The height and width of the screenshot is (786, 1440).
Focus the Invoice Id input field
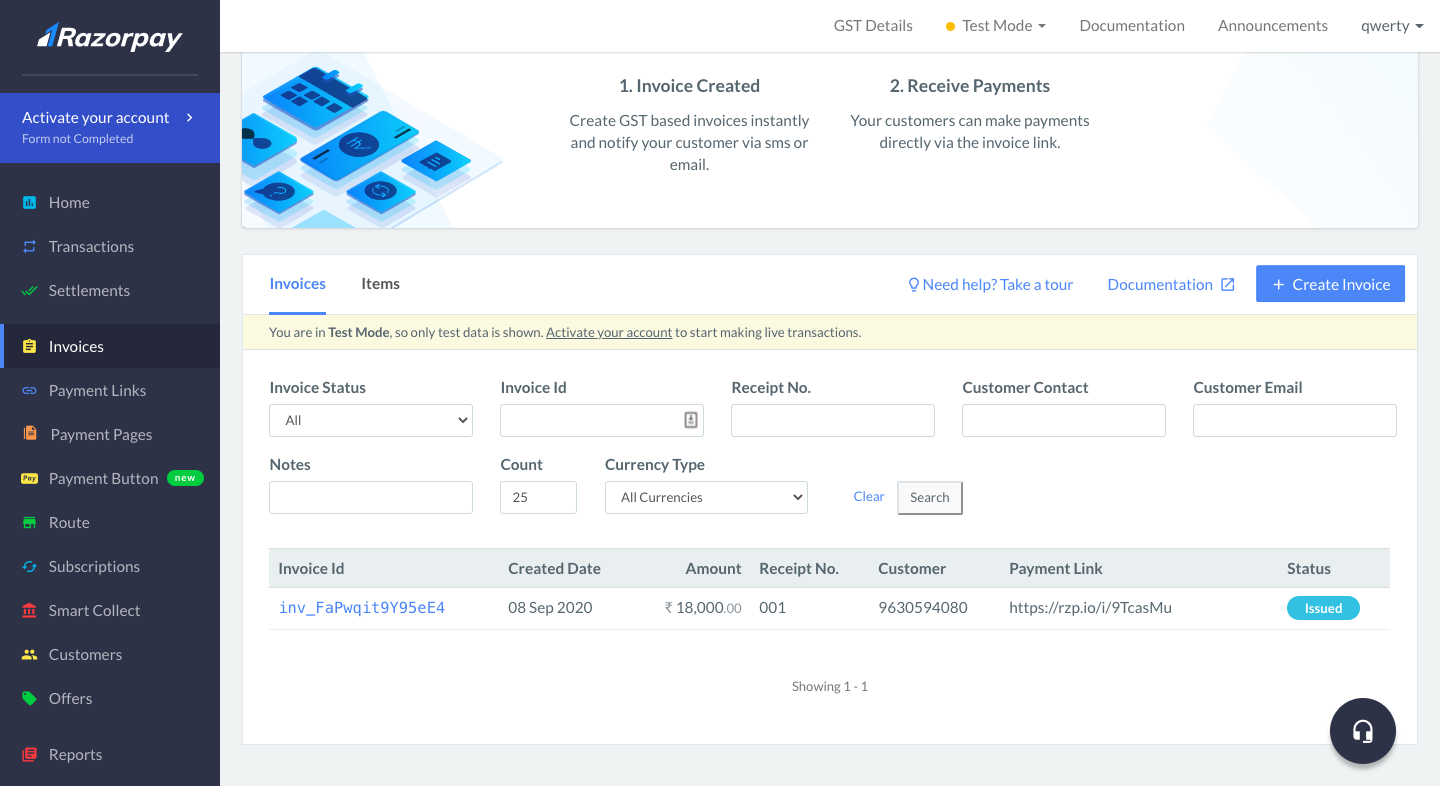click(602, 420)
